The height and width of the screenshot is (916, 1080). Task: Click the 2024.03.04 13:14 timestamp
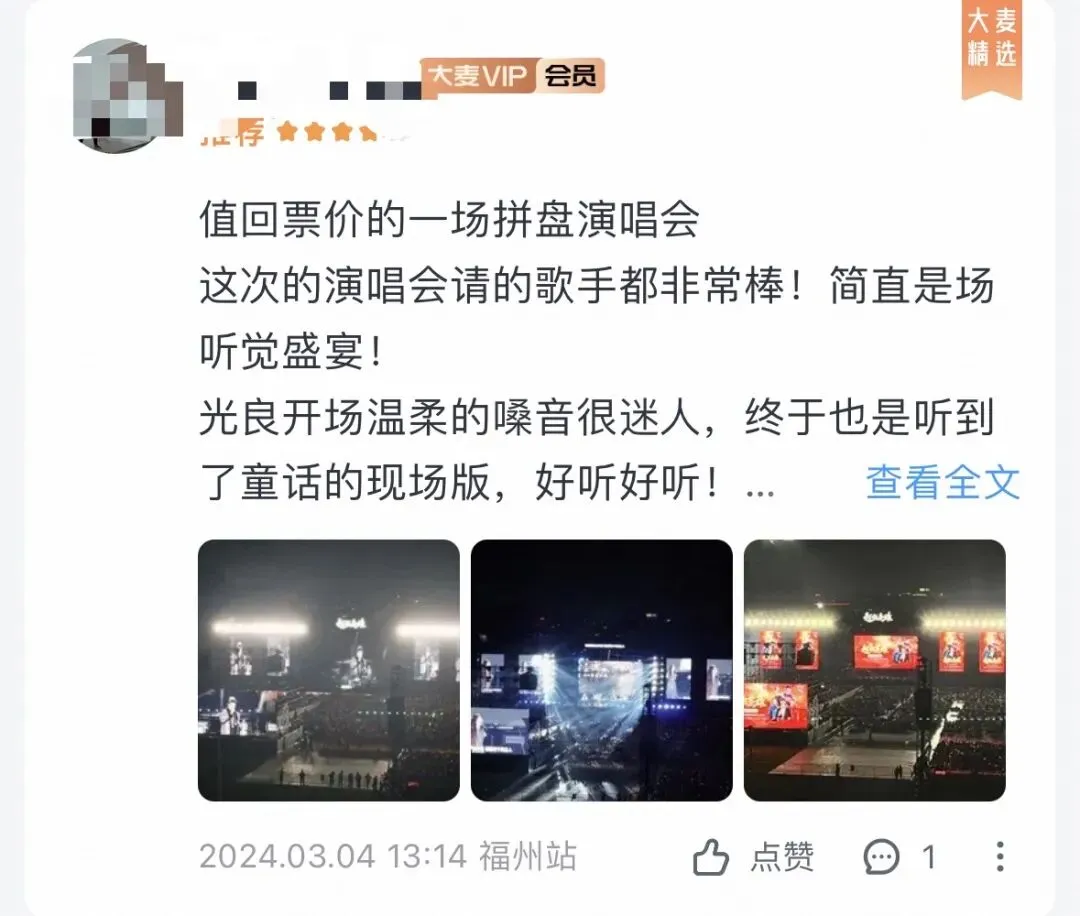point(333,857)
